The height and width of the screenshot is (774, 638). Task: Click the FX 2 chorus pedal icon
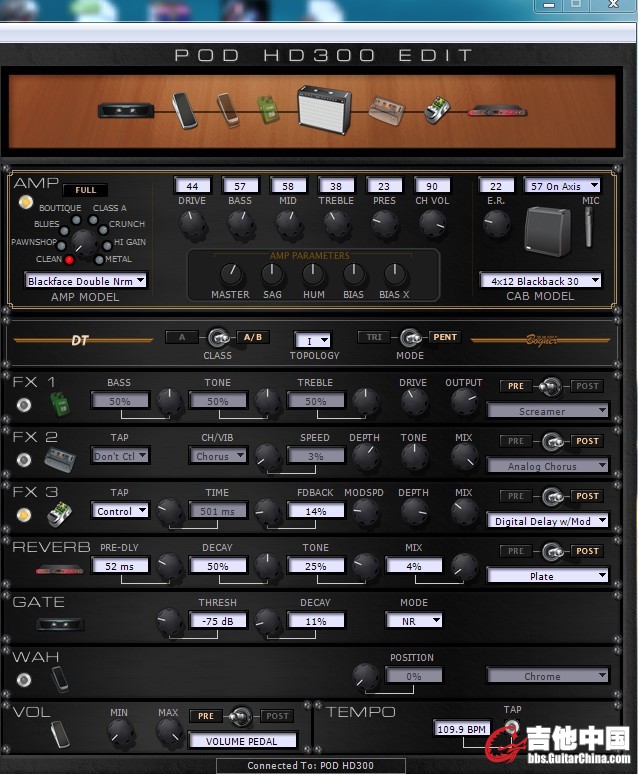(60, 460)
